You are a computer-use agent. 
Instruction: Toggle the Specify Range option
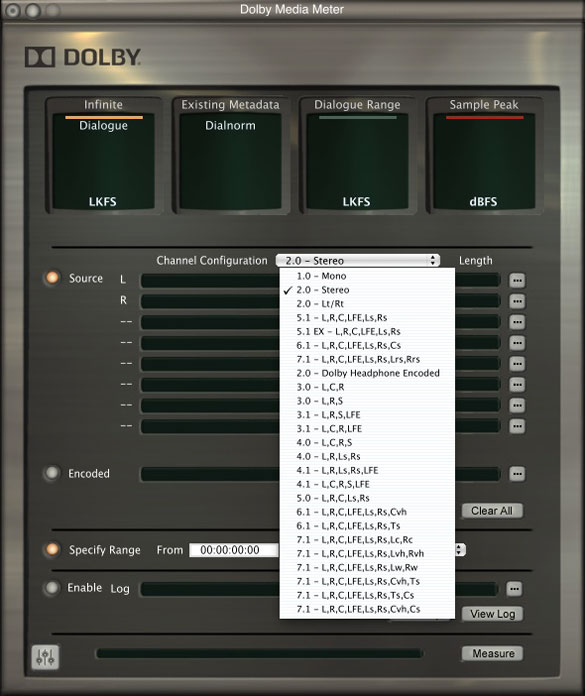pyautogui.click(x=52, y=550)
